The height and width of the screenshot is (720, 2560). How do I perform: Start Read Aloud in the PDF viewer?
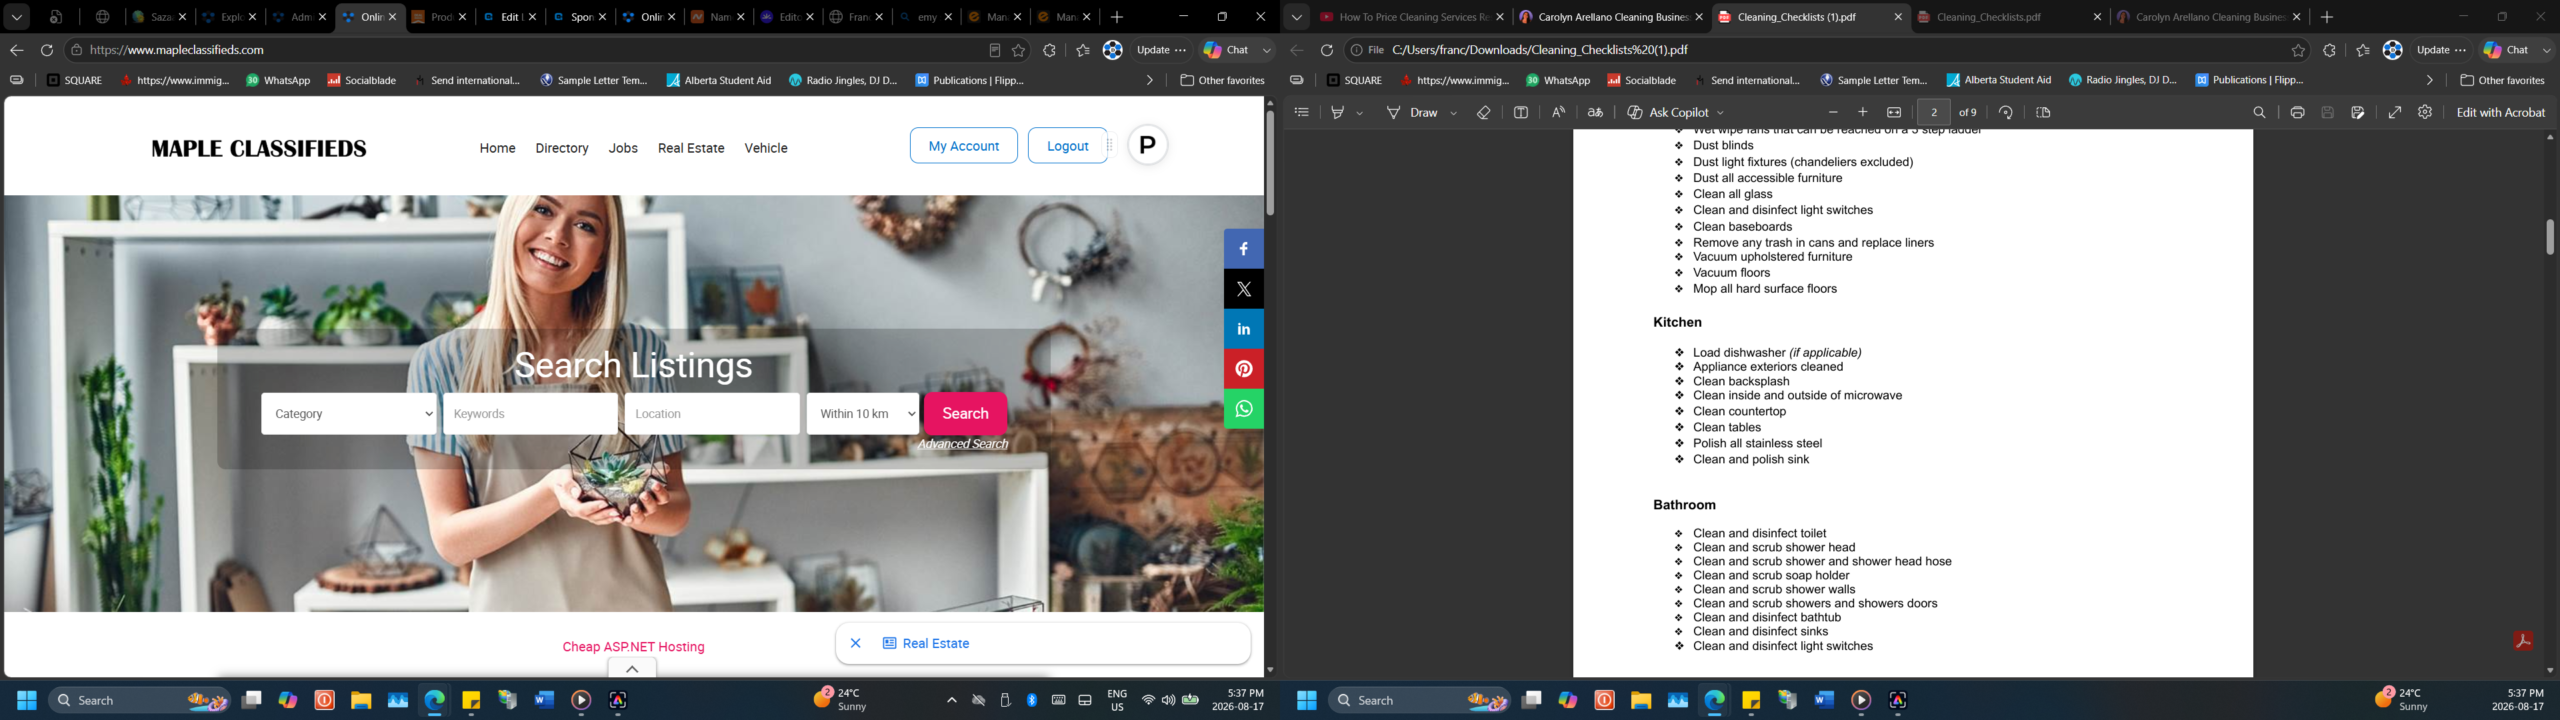(1558, 112)
